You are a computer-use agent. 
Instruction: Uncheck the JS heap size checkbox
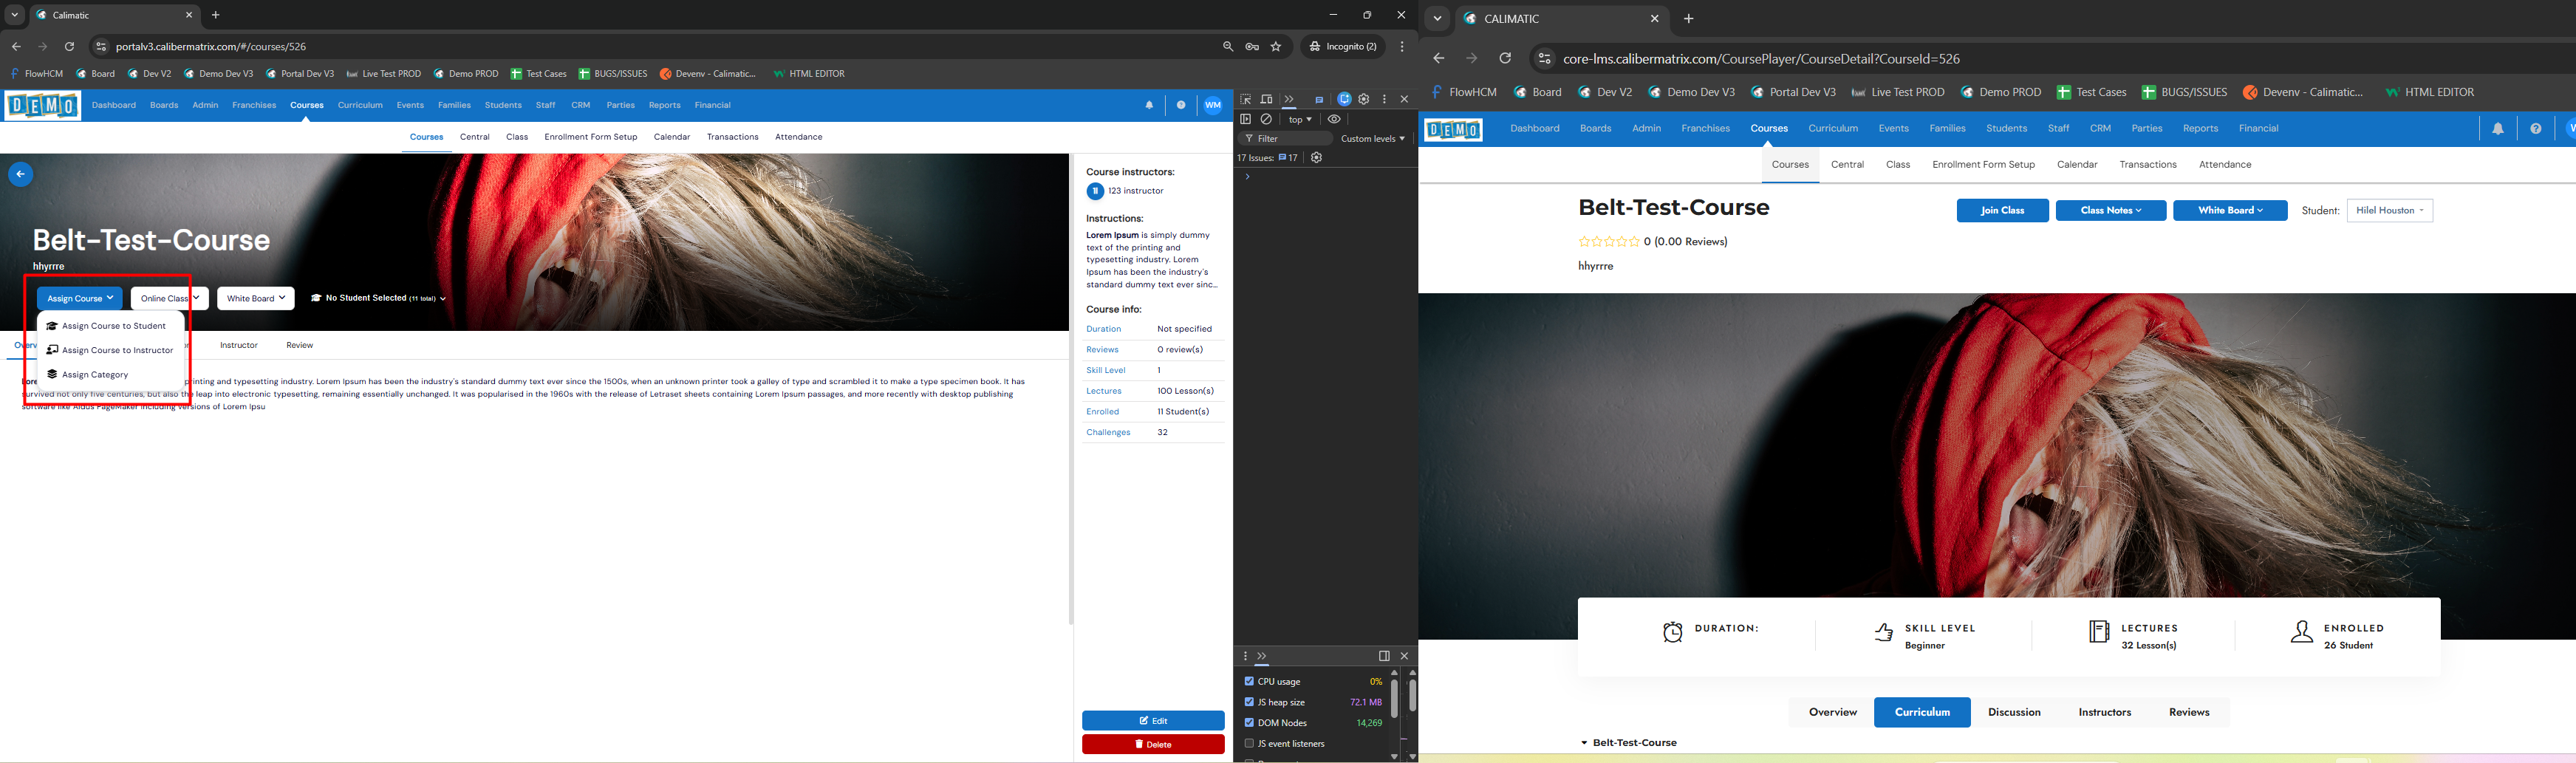1249,702
